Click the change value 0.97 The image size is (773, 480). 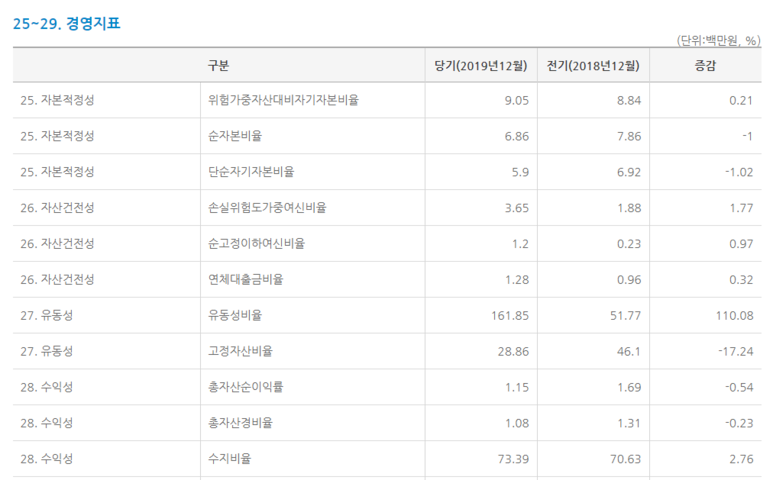pyautogui.click(x=741, y=244)
